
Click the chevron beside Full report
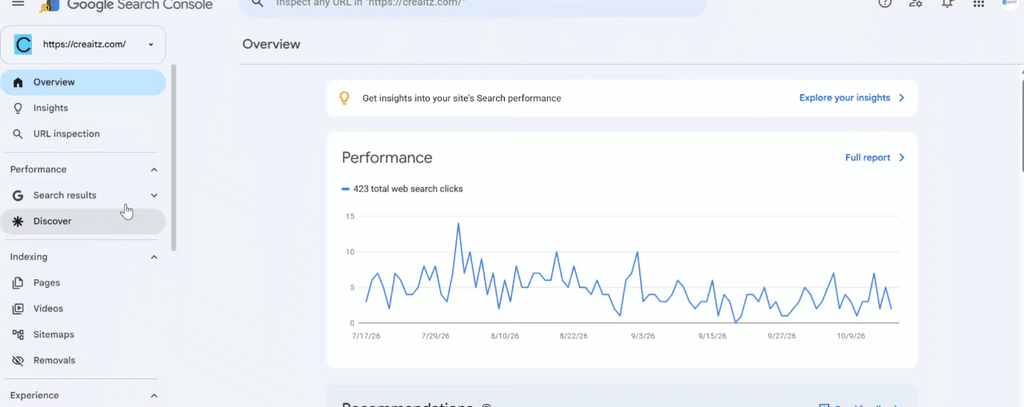point(901,157)
